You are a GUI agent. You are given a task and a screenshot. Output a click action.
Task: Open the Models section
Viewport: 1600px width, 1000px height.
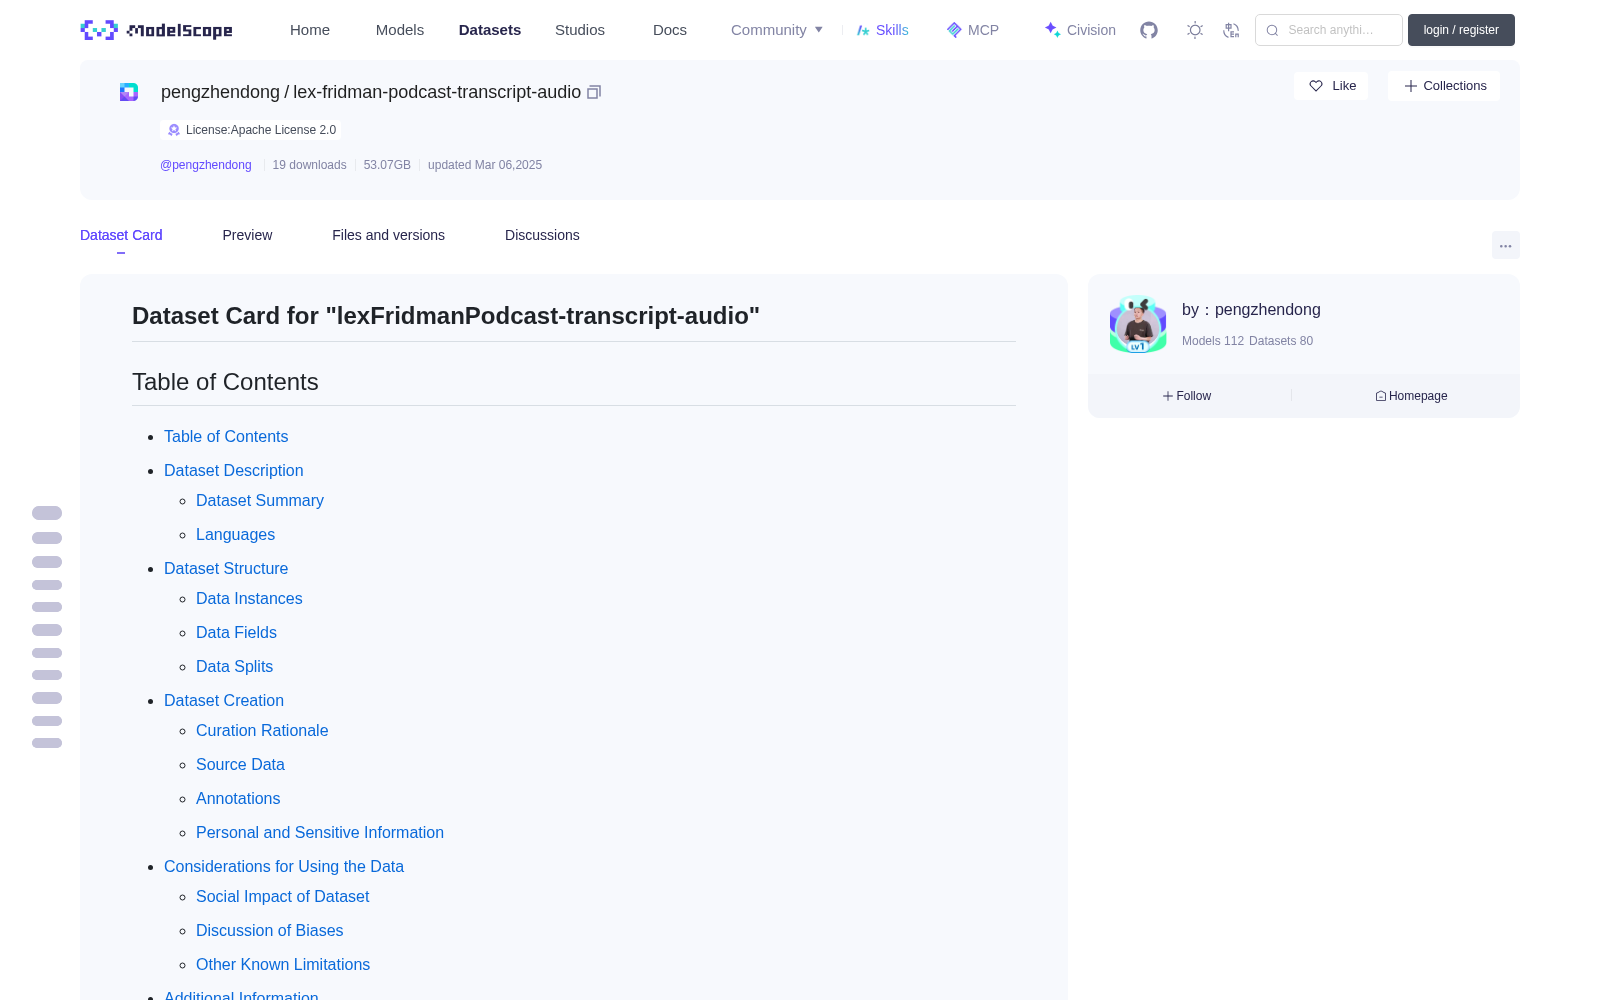tap(400, 30)
